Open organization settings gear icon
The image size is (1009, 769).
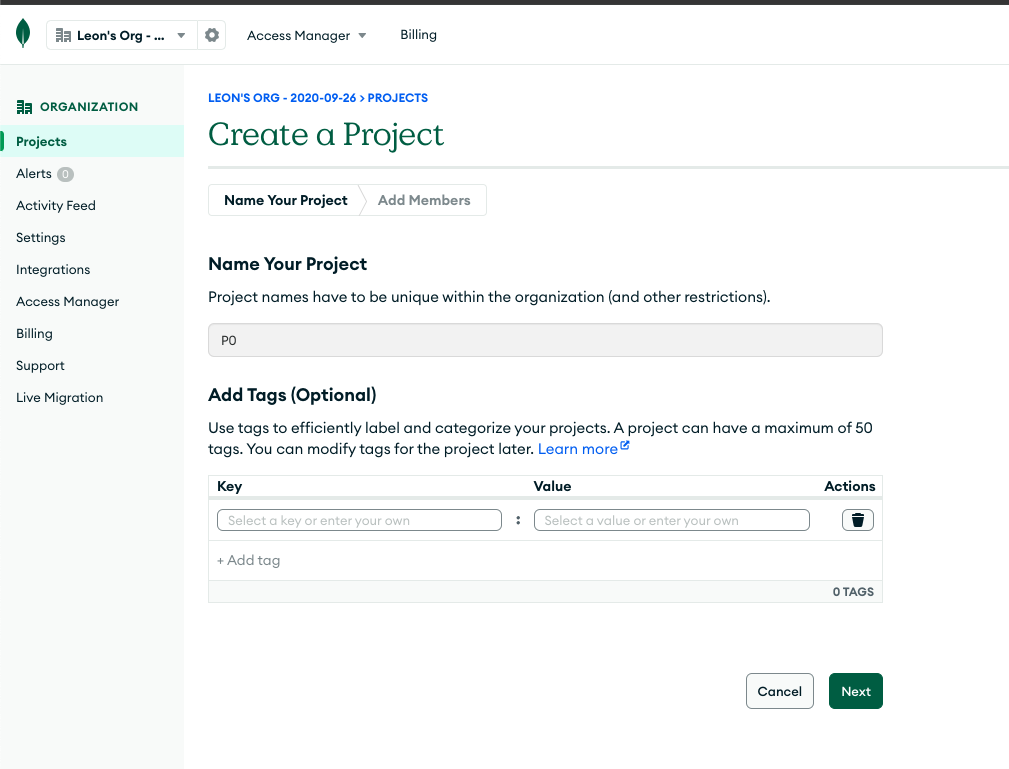pyautogui.click(x=212, y=35)
